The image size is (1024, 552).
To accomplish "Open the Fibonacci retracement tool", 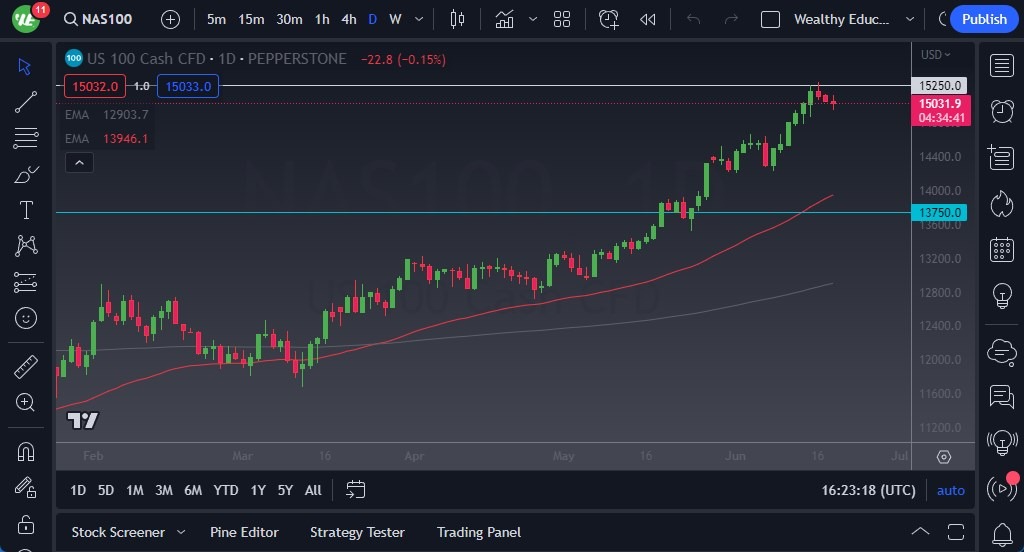I will pos(26,138).
